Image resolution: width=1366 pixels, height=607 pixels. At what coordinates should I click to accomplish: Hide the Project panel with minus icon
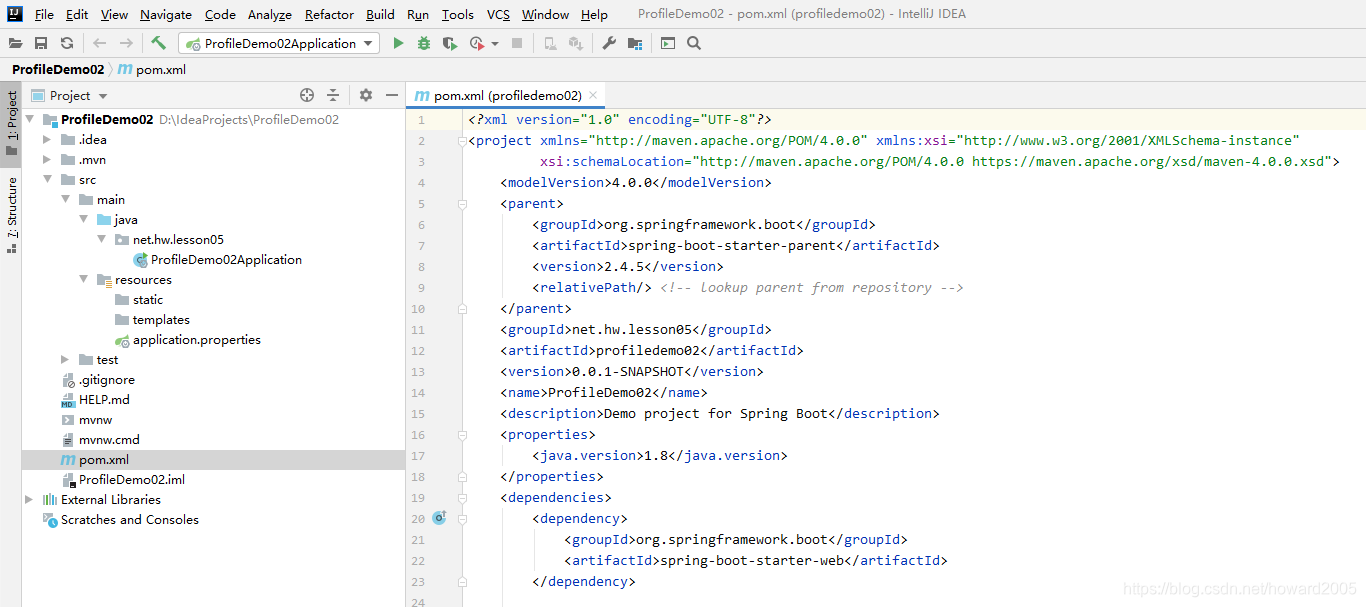[392, 95]
